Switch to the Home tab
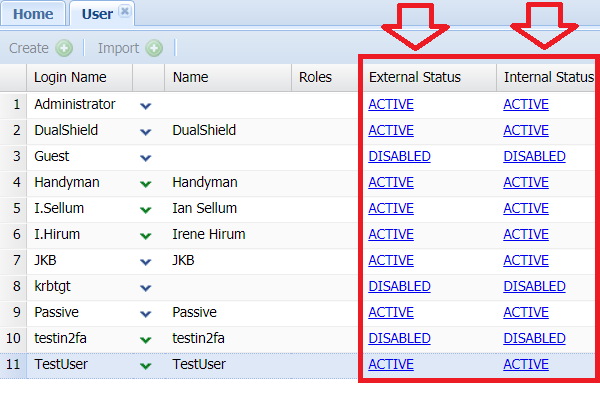 coord(33,14)
